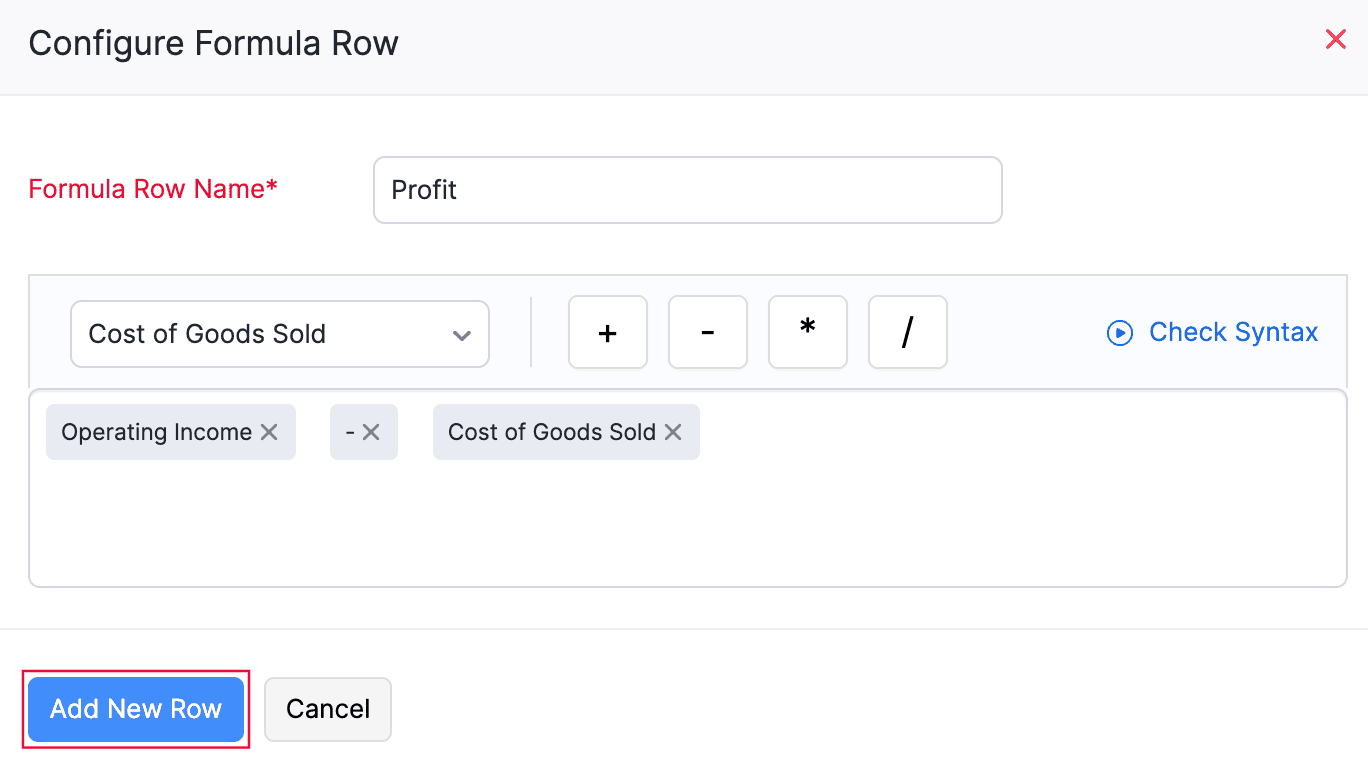The width and height of the screenshot is (1368, 776).
Task: Click the chevron arrow in the account dropdown
Action: pos(461,335)
